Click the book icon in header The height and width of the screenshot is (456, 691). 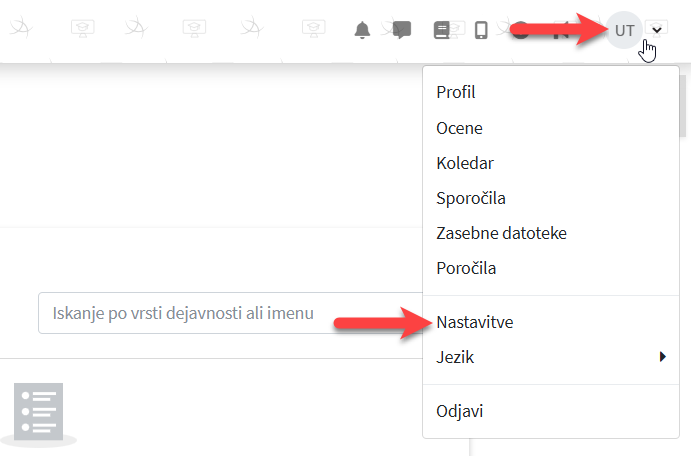pyautogui.click(x=441, y=30)
